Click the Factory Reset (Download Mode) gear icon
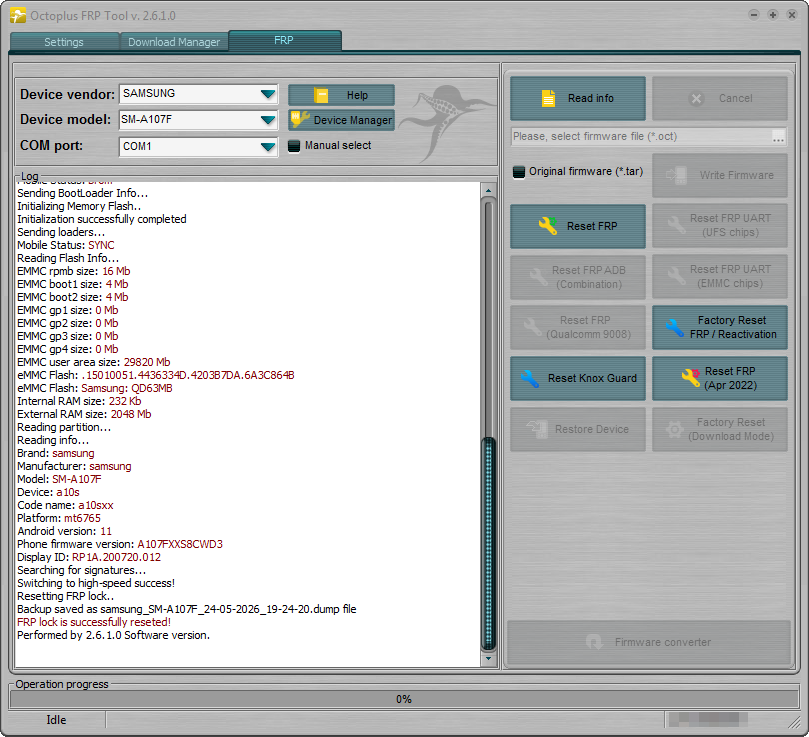The height and width of the screenshot is (737, 809). pyautogui.click(x=674, y=429)
